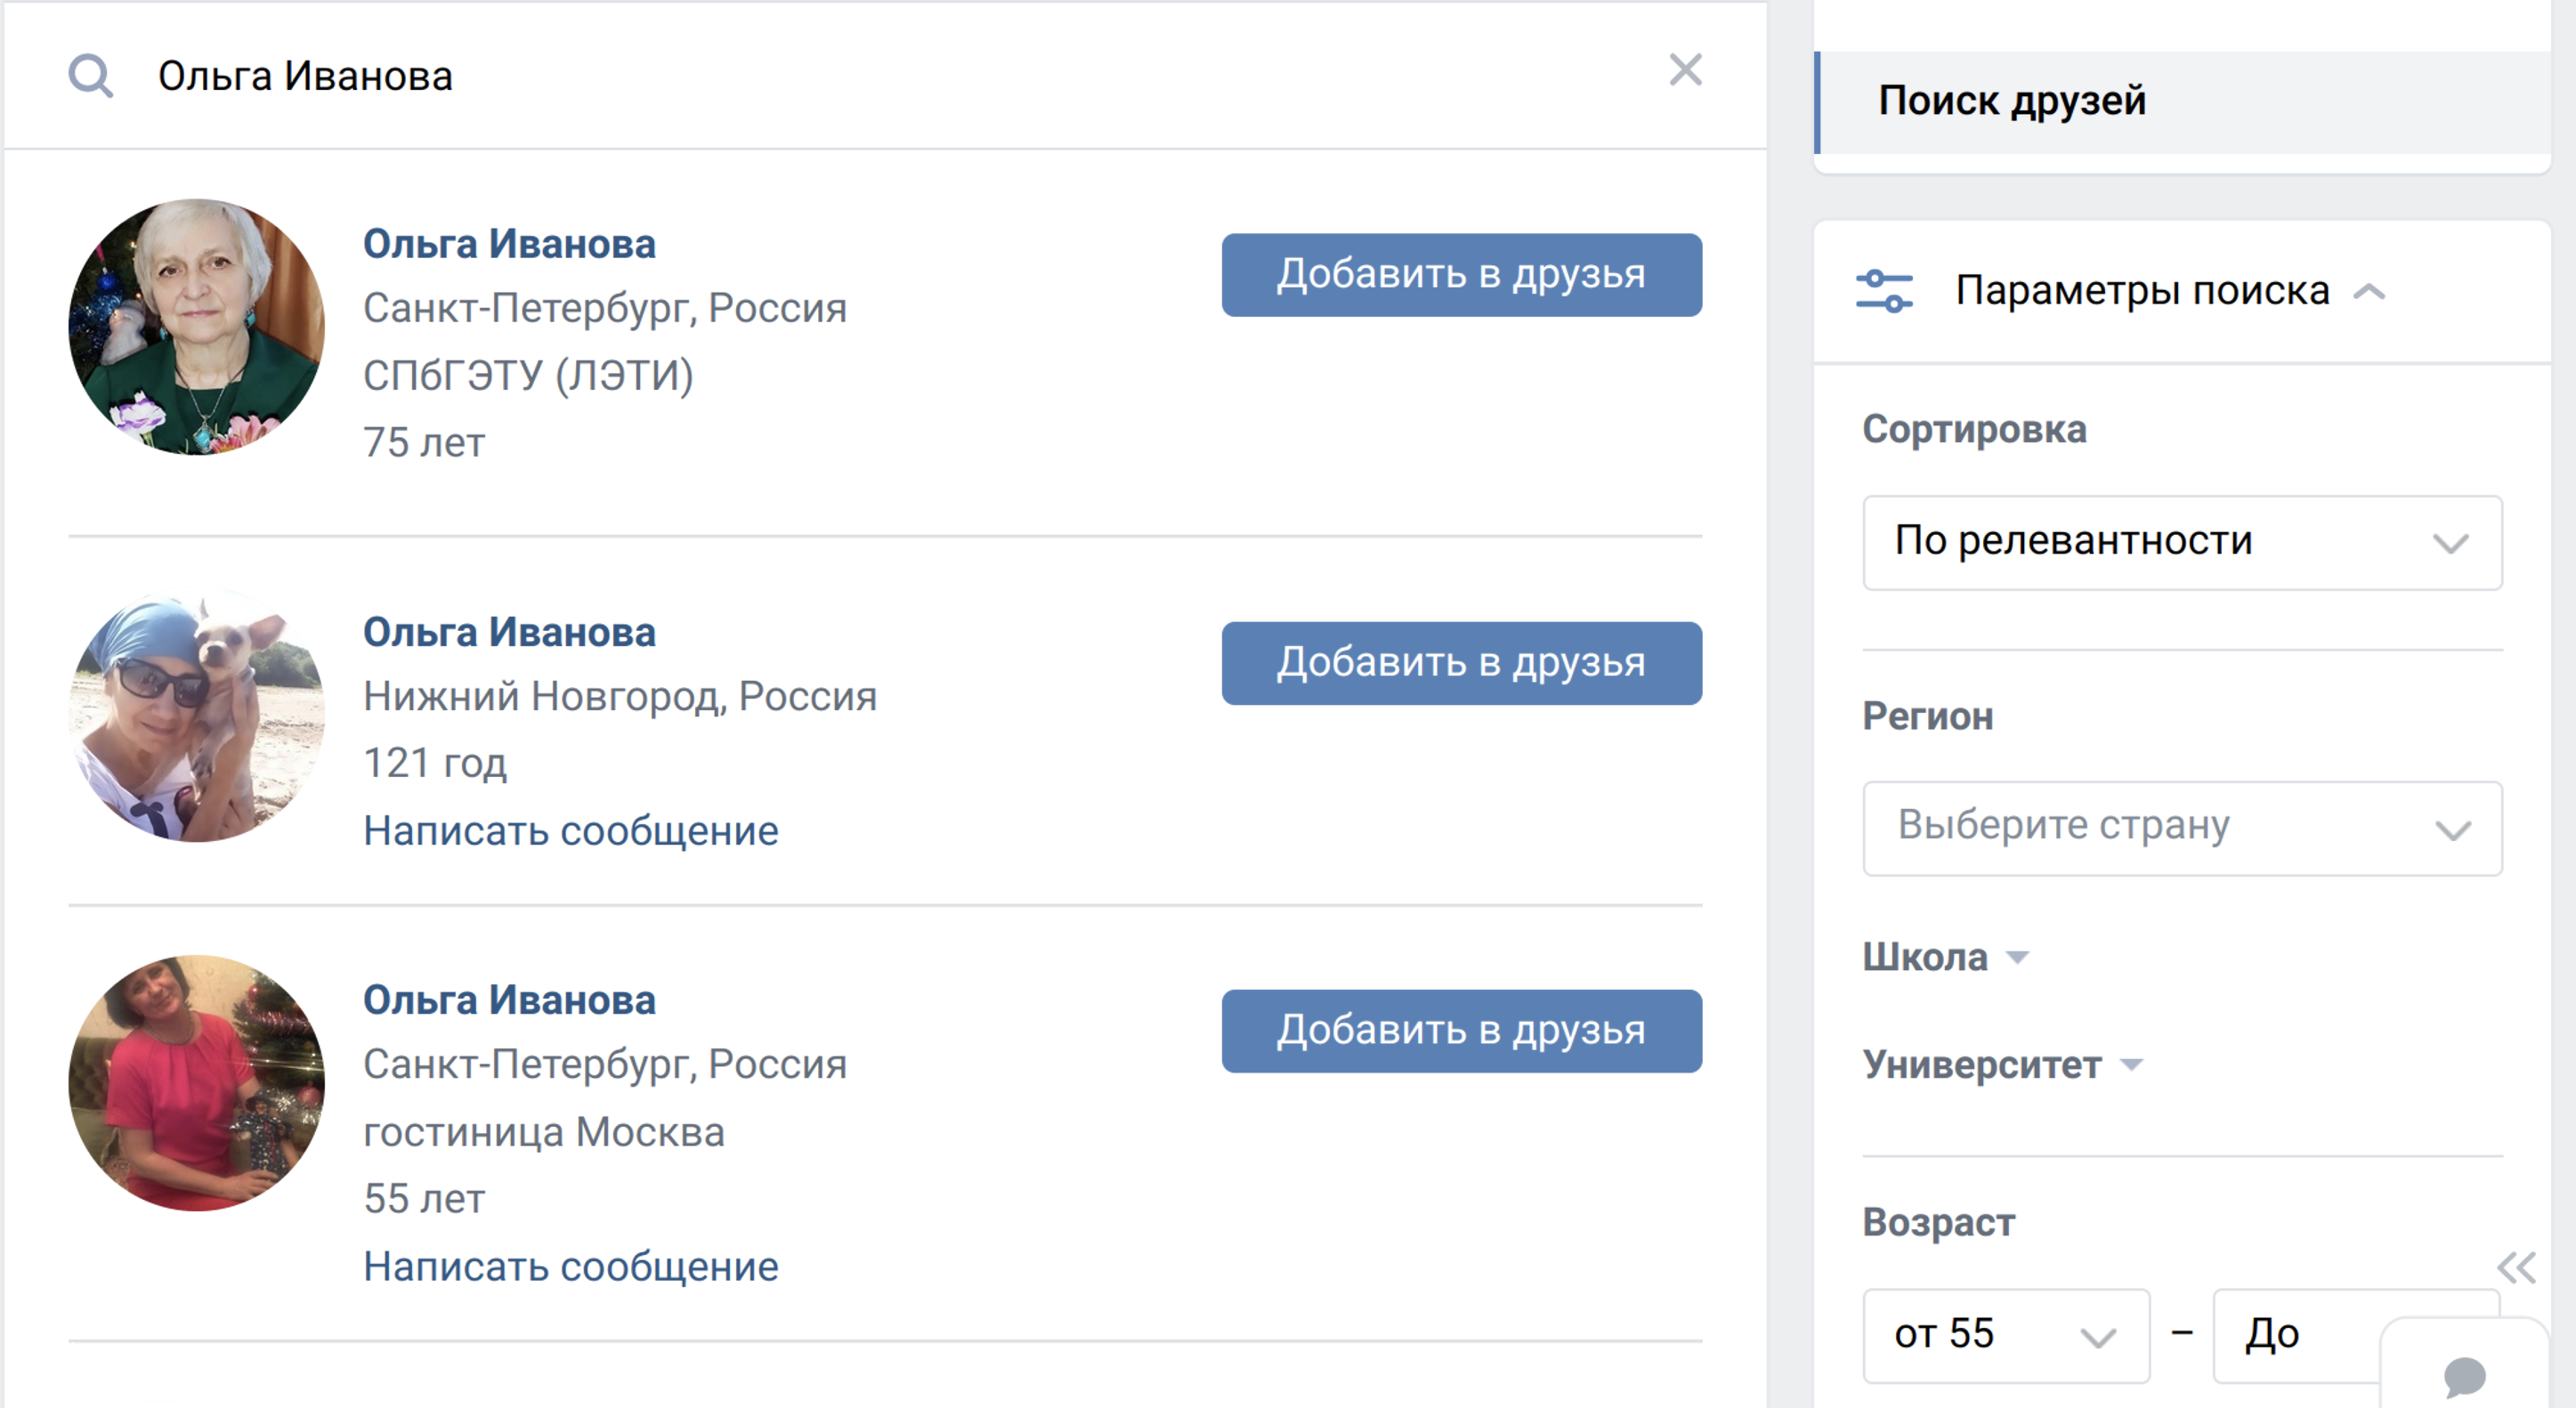Add 75-year-old Ольга Иванова as friend
This screenshot has height=1408, width=2576.
tap(1461, 275)
